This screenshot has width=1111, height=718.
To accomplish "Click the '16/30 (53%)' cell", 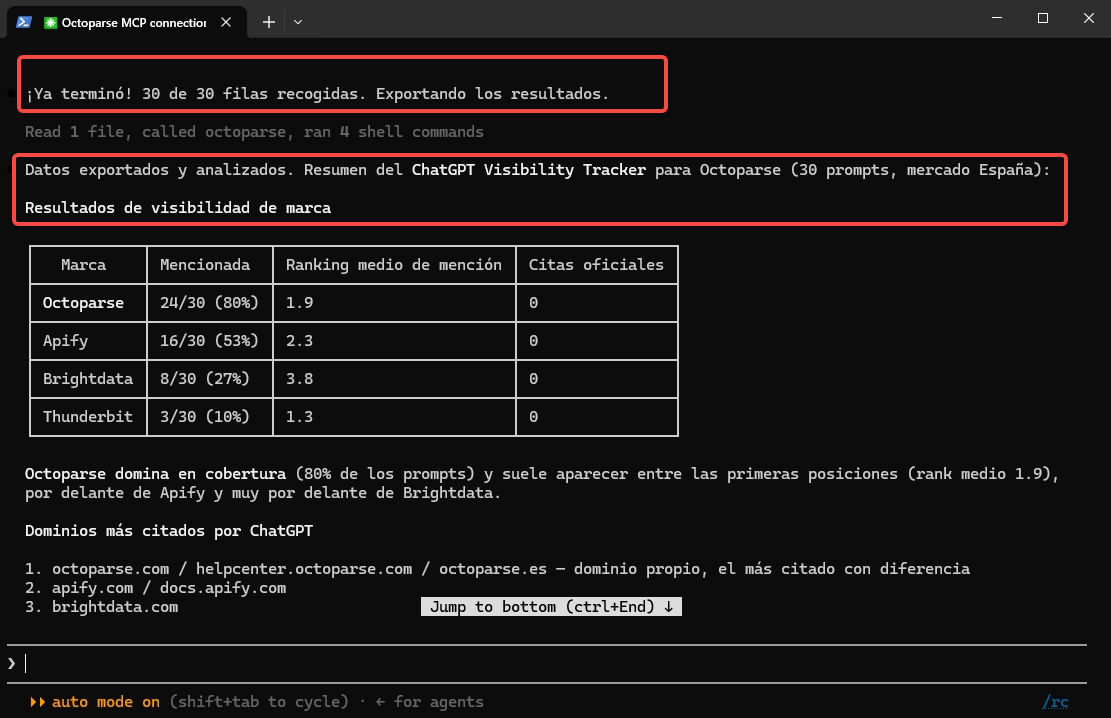I will tap(209, 341).
